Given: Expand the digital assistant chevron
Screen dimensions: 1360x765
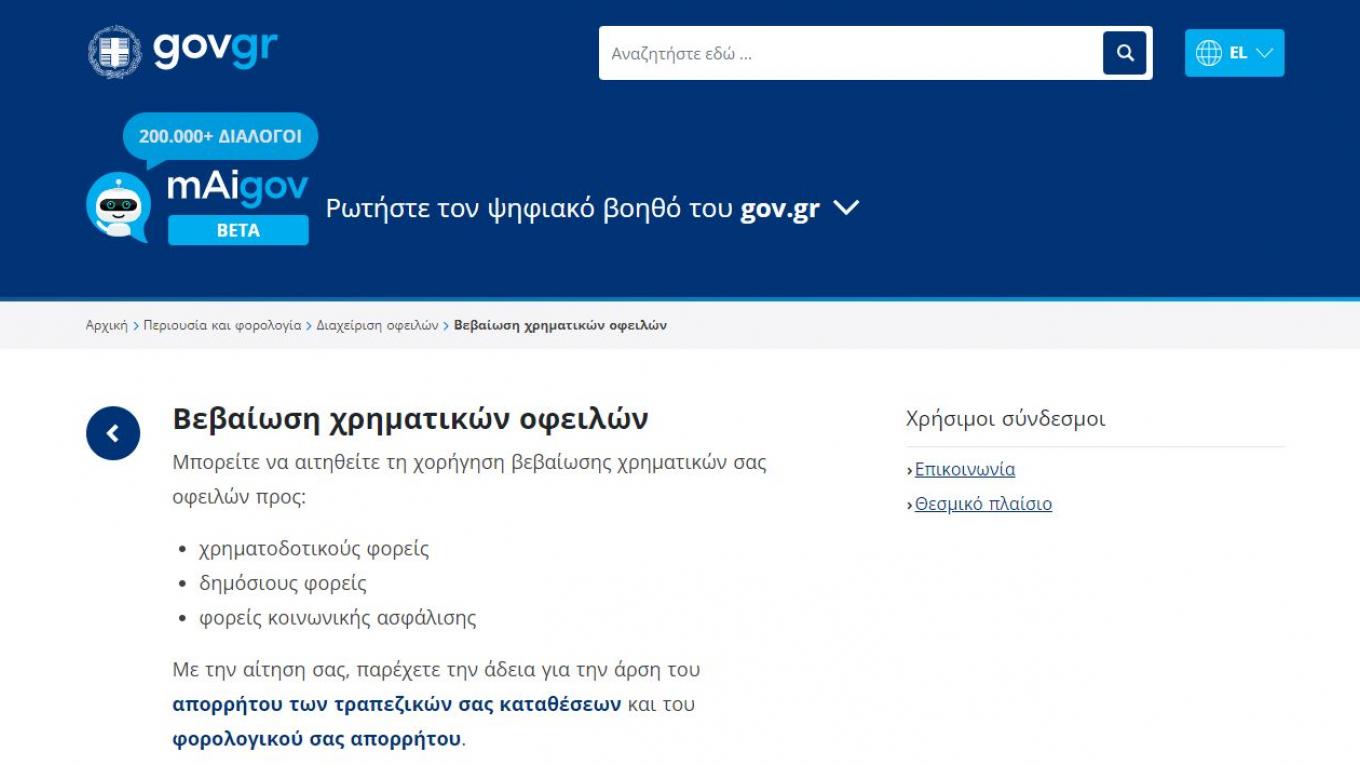Looking at the screenshot, I should (x=846, y=208).
